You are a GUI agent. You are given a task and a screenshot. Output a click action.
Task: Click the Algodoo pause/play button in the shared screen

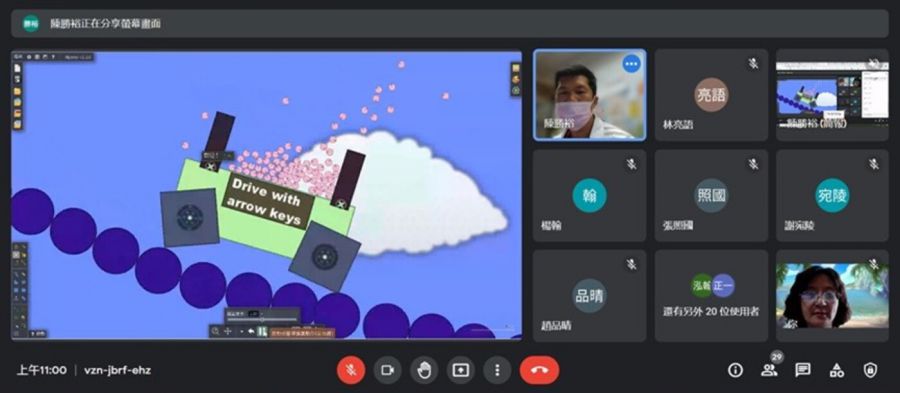tap(262, 331)
